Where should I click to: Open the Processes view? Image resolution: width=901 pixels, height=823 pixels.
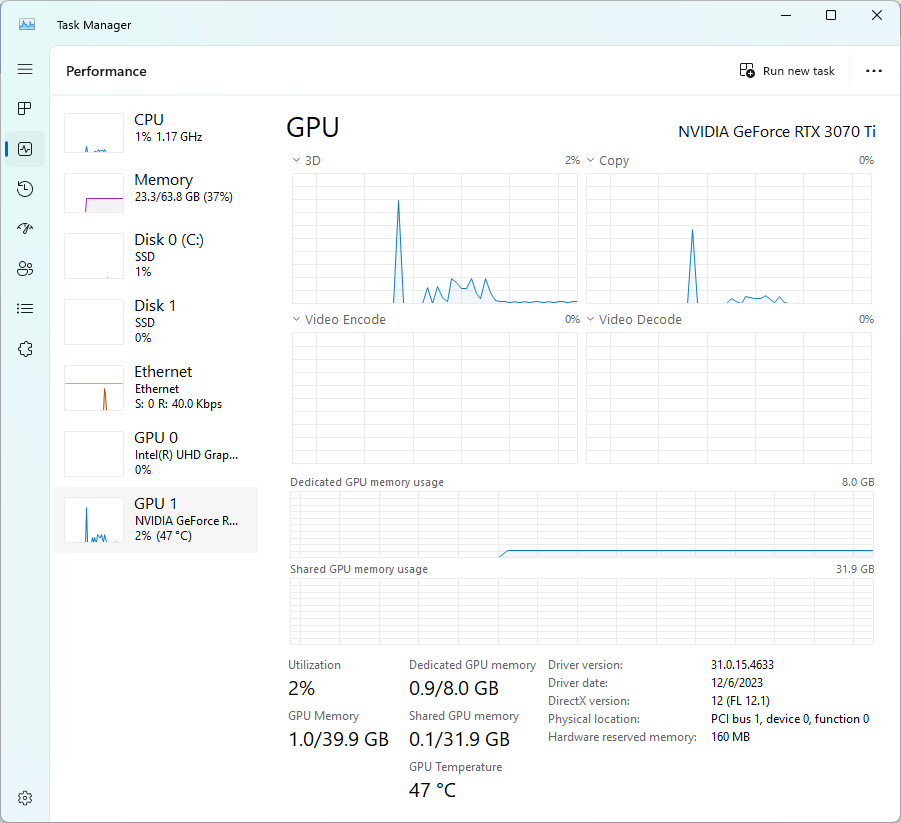[25, 108]
